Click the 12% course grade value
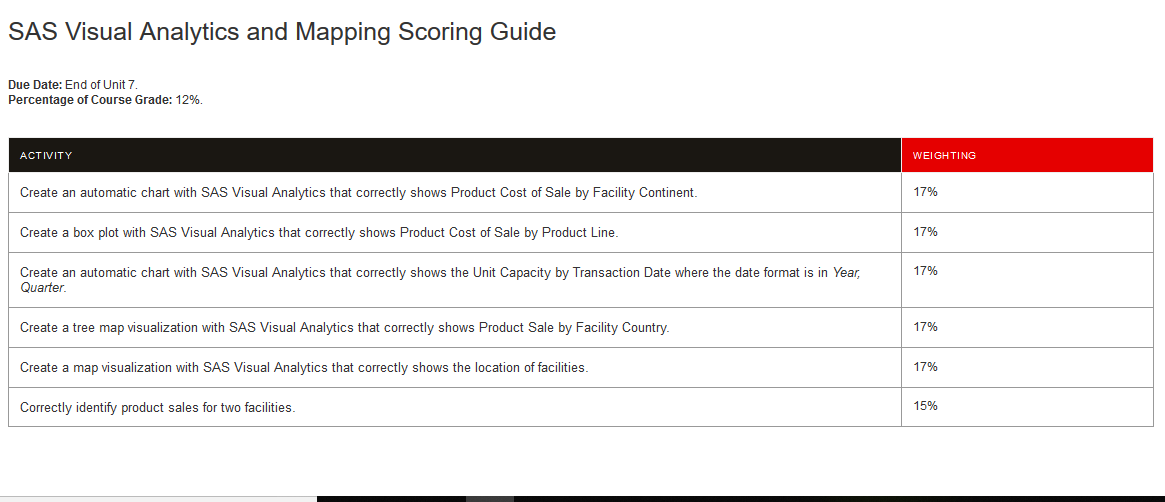 click(x=189, y=100)
